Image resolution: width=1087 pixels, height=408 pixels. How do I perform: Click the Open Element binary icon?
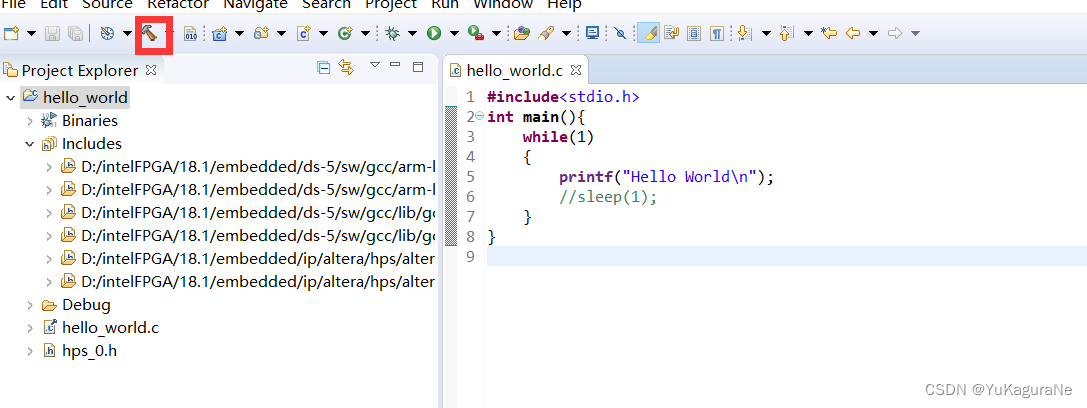click(191, 33)
